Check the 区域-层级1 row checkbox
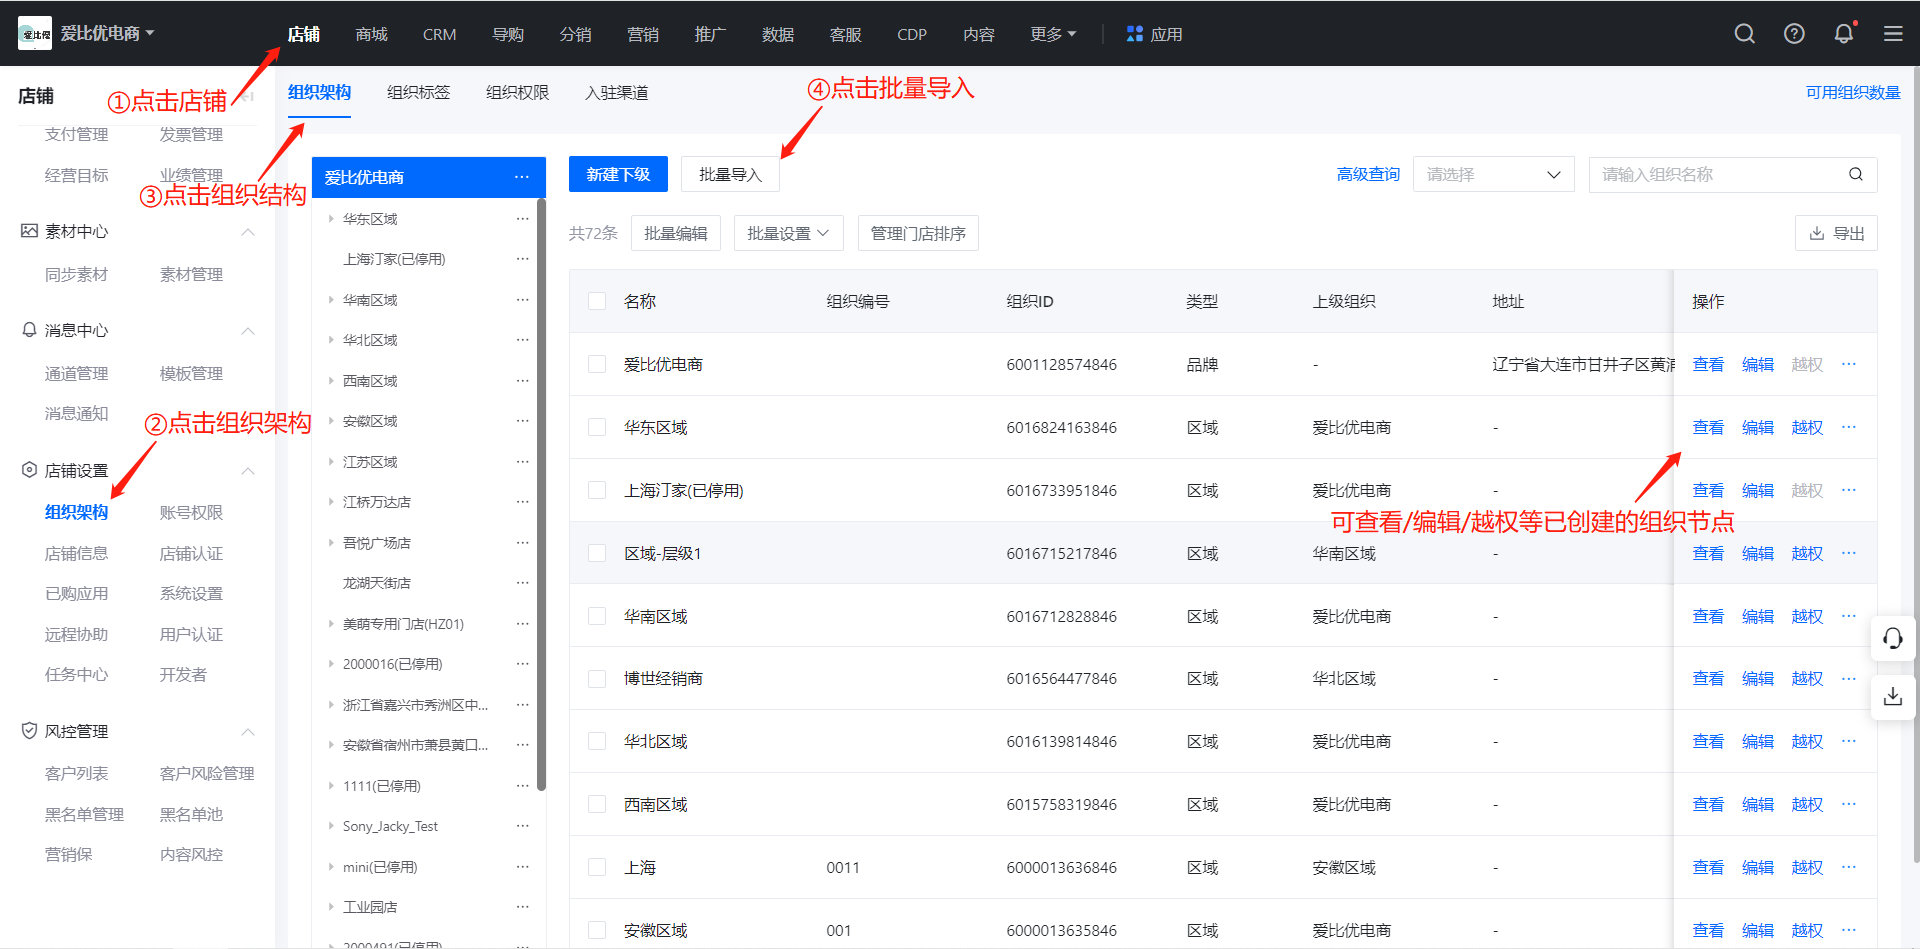The image size is (1920, 949). (597, 553)
